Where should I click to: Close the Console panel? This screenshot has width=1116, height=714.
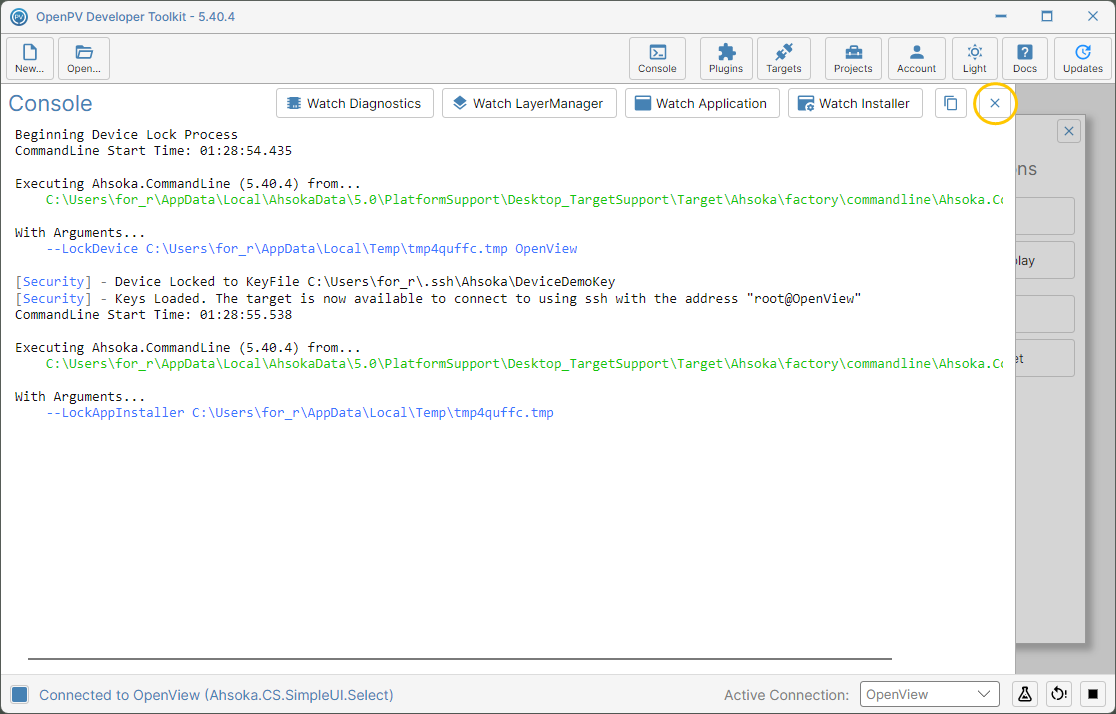994,103
